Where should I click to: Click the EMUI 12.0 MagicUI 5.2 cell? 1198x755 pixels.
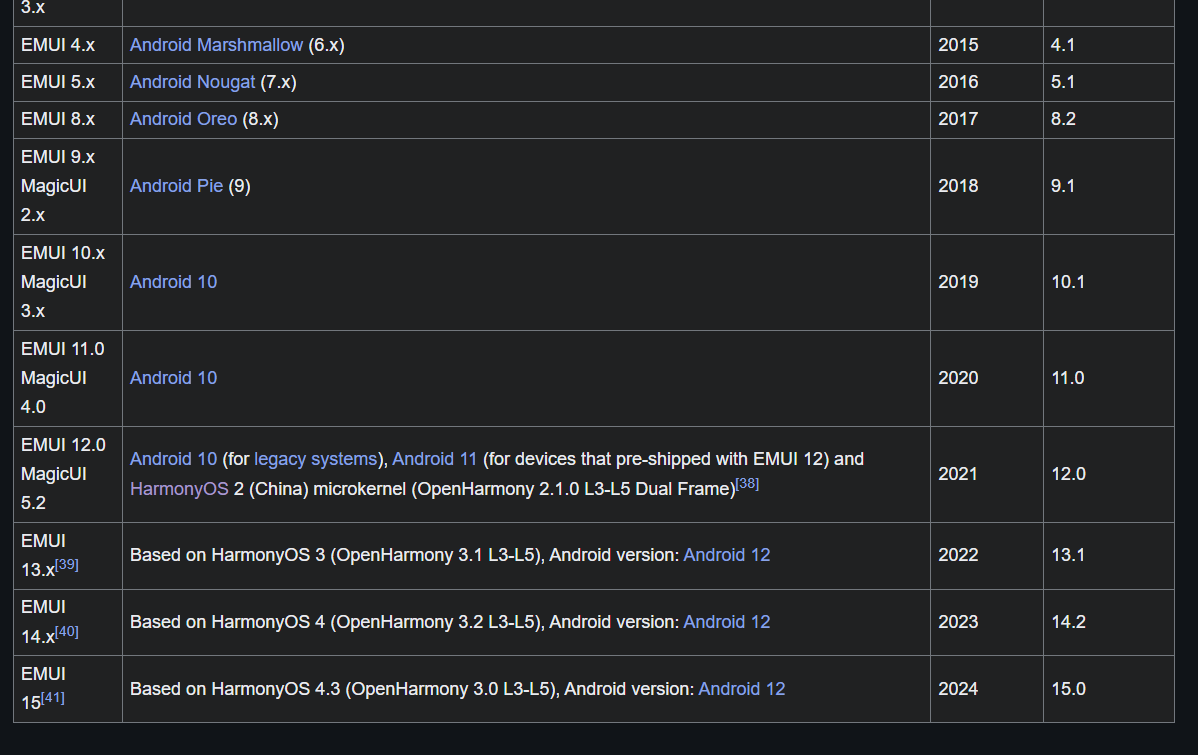coord(68,475)
